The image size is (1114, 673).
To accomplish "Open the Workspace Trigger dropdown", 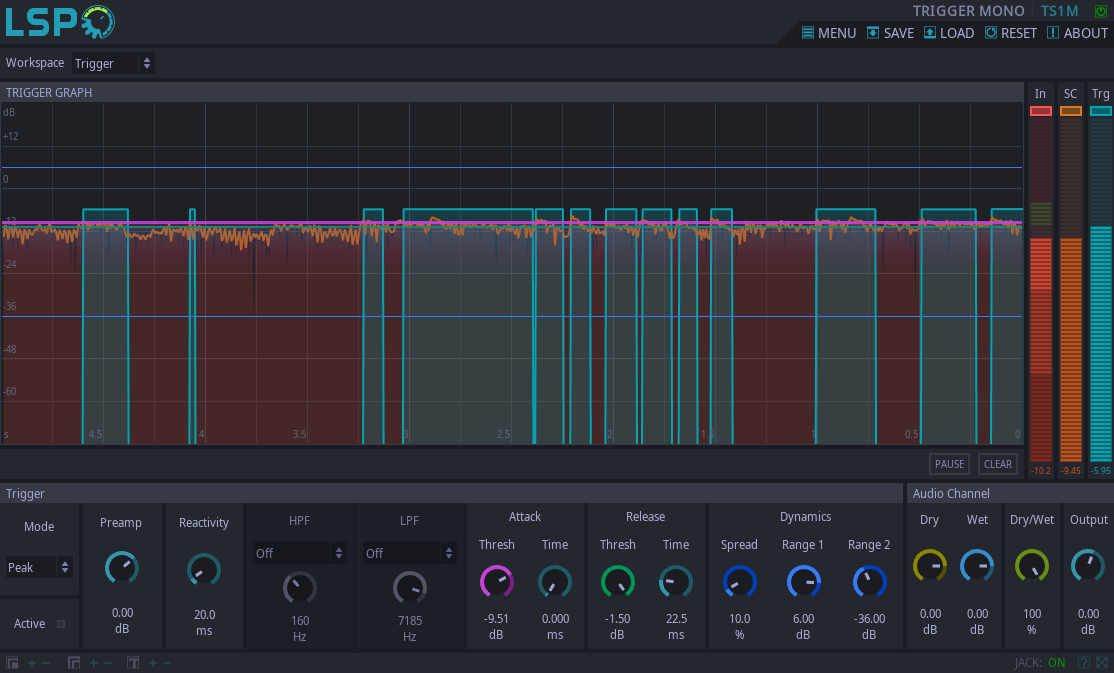I will [112, 63].
